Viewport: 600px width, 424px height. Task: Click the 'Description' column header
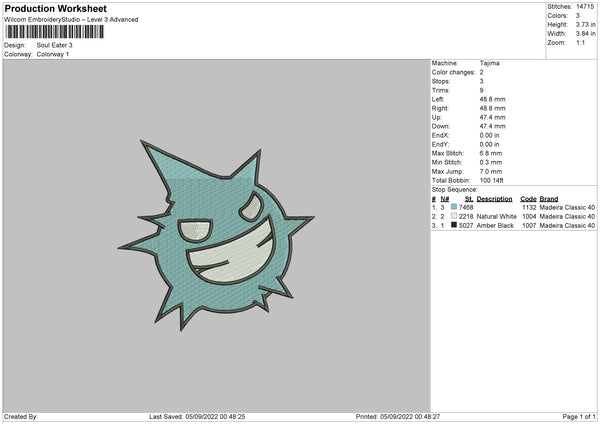coord(494,199)
